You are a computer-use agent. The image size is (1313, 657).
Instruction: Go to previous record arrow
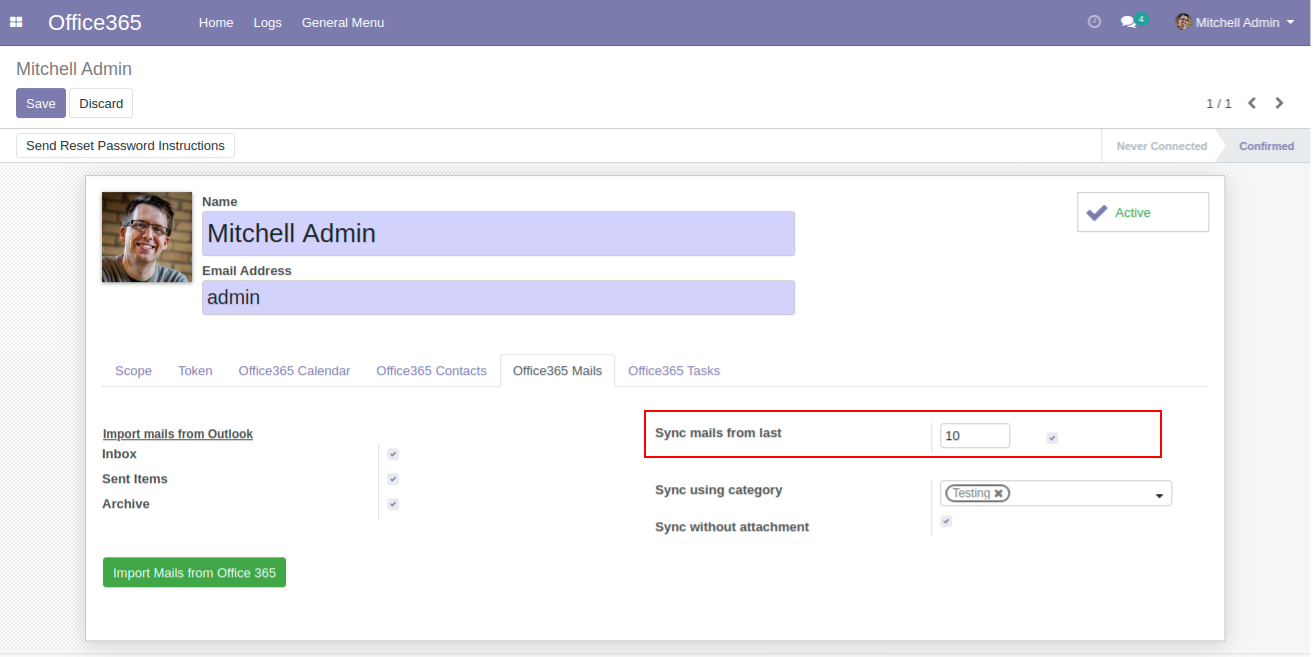1252,103
